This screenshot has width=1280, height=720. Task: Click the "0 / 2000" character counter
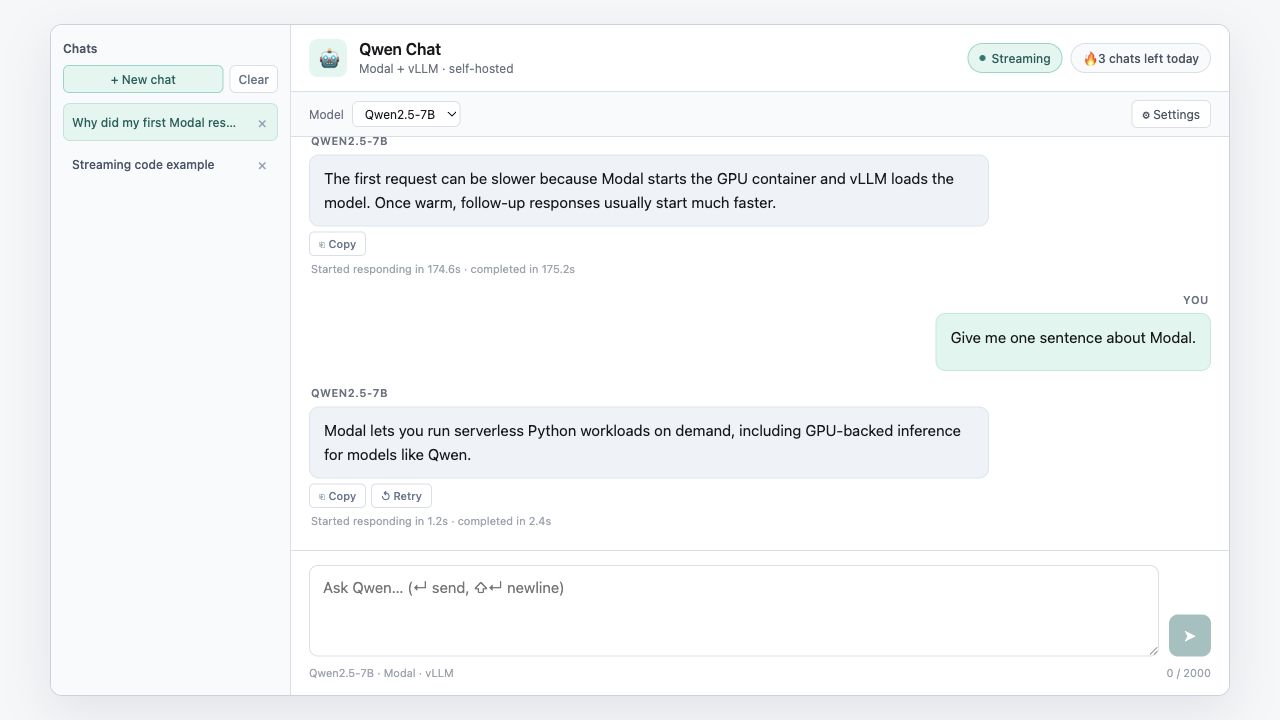click(x=1188, y=673)
